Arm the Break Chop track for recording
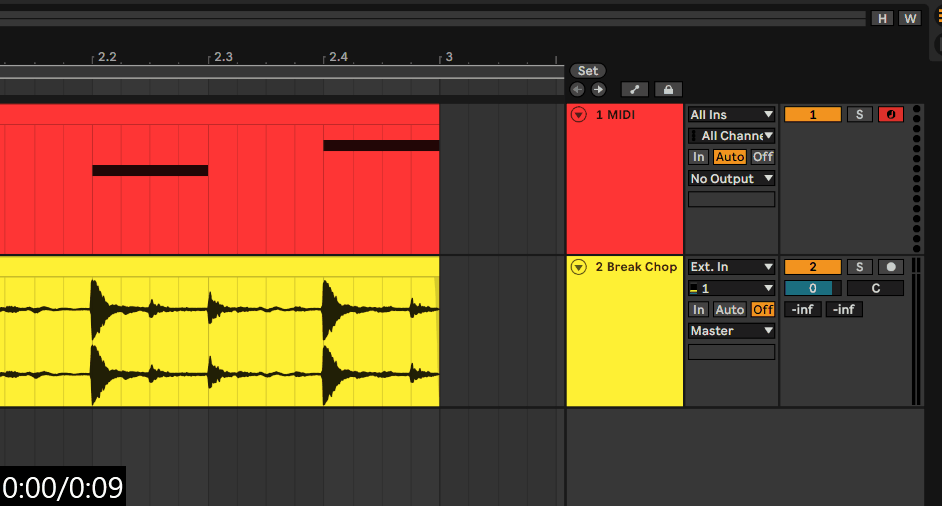This screenshot has height=506, width=942. 891,267
